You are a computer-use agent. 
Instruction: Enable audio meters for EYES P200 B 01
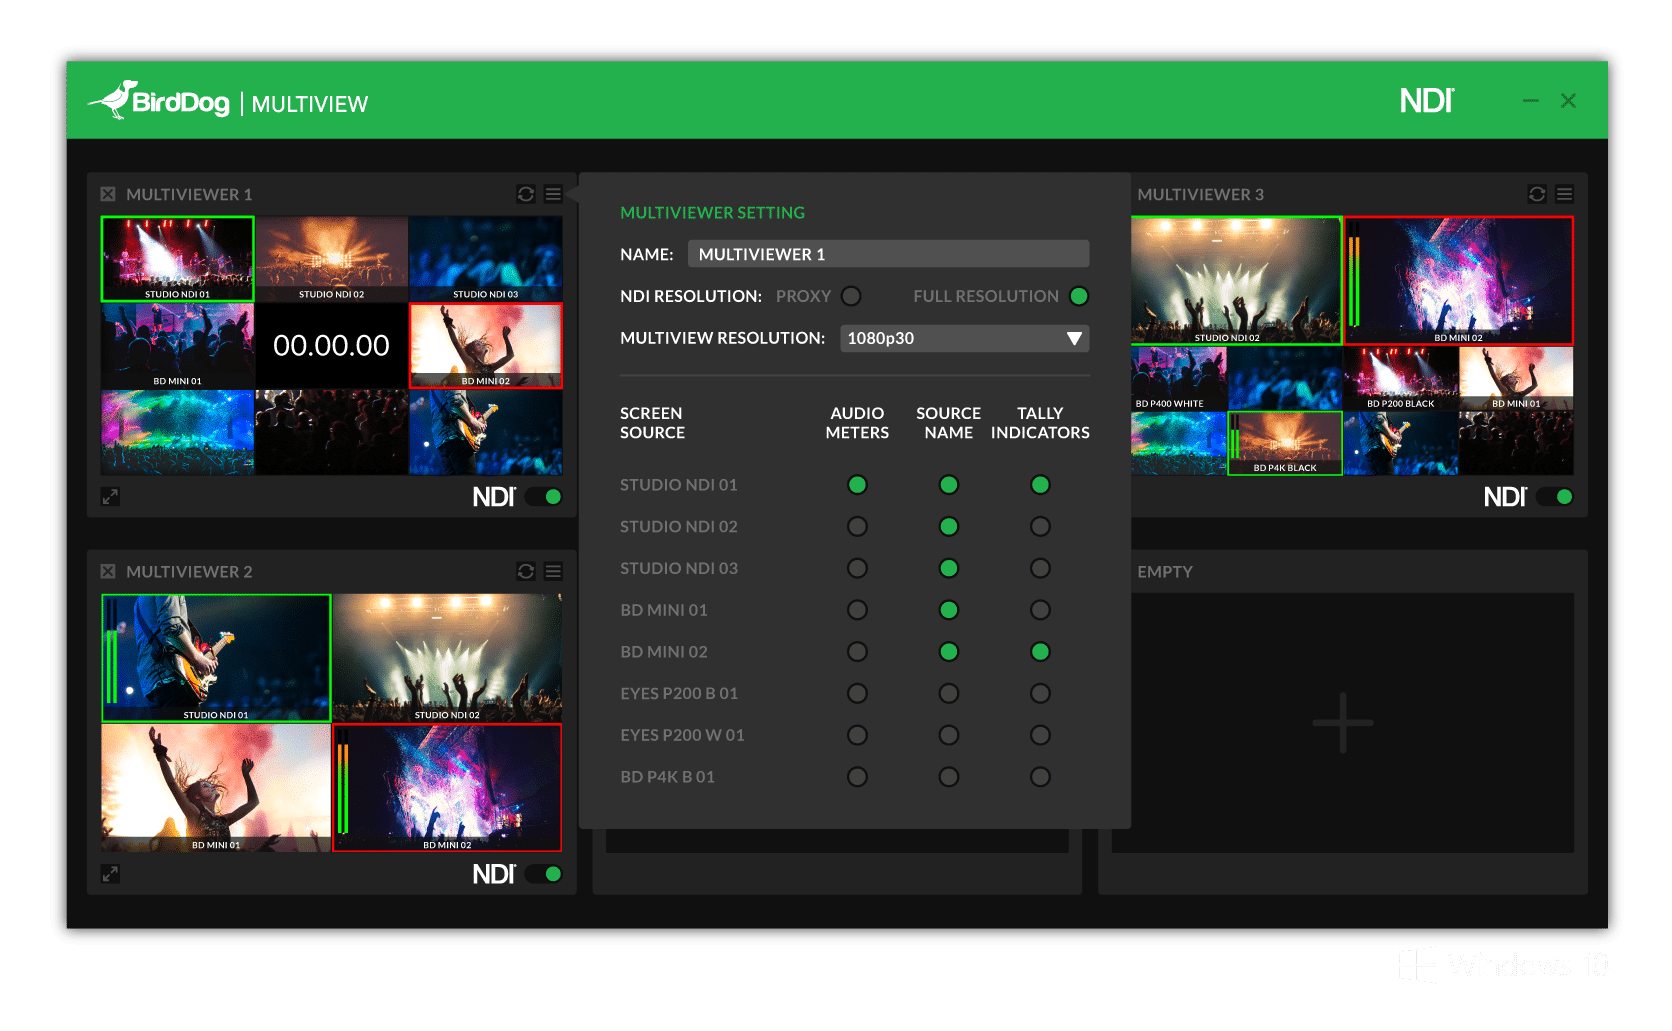point(857,693)
